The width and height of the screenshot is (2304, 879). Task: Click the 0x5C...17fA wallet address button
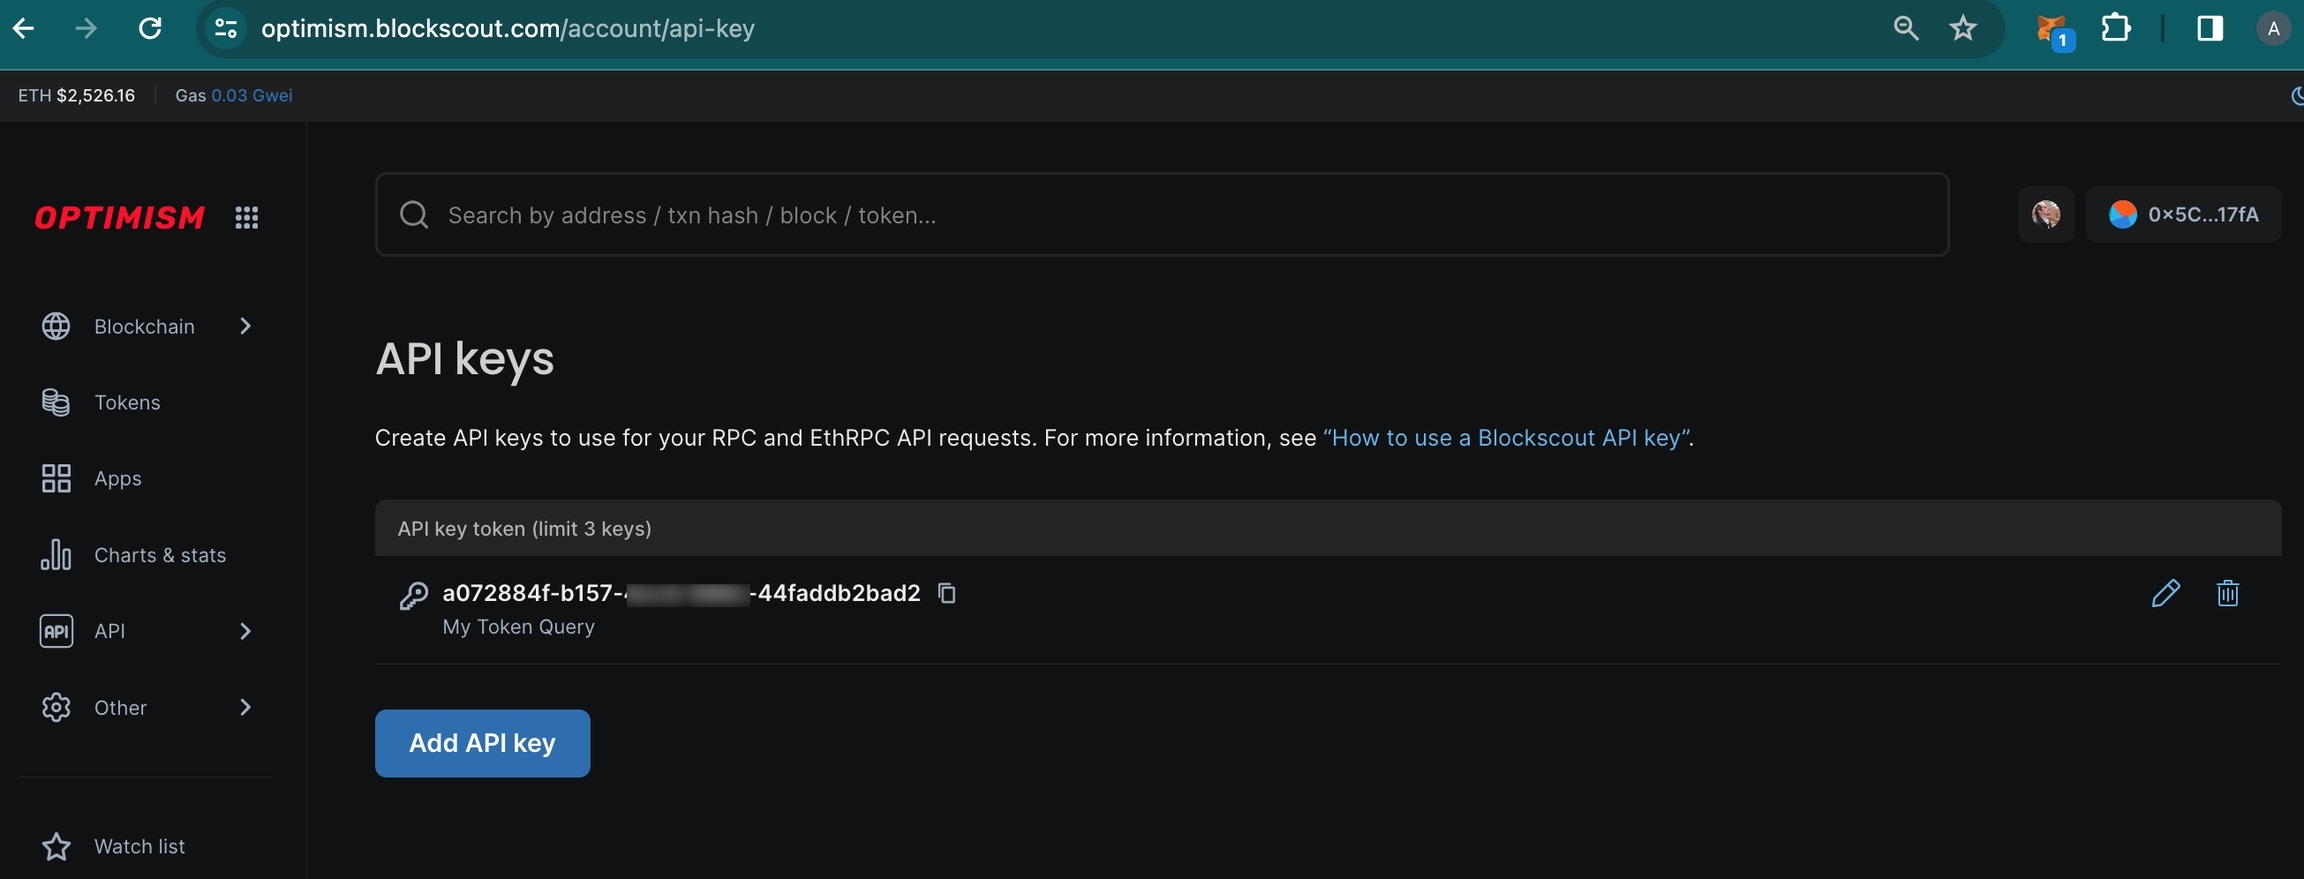click(x=2184, y=214)
